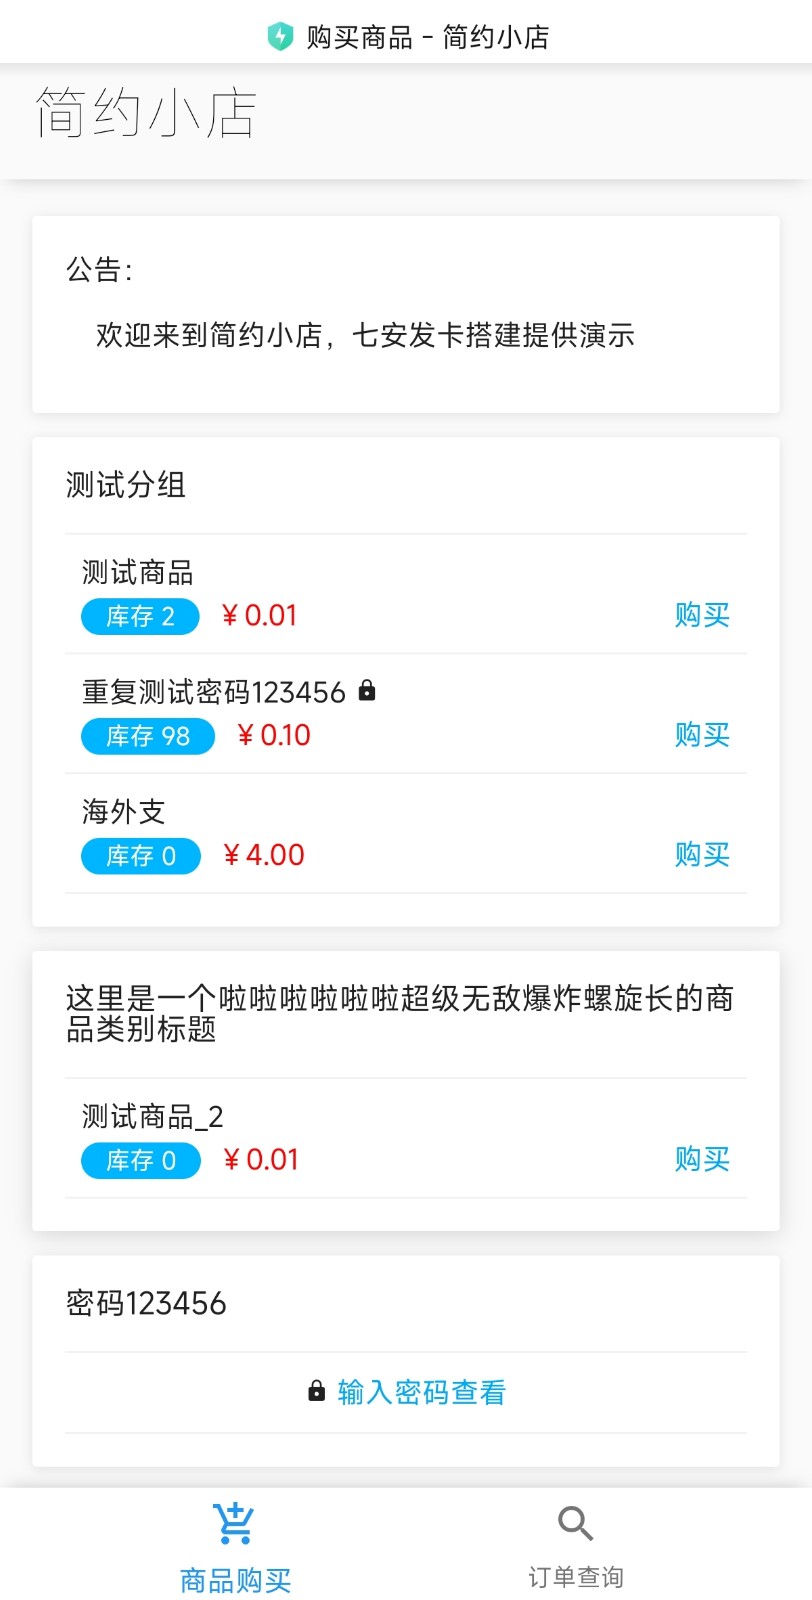Click the announcement text 欢迎来到简约小店

pos(365,335)
